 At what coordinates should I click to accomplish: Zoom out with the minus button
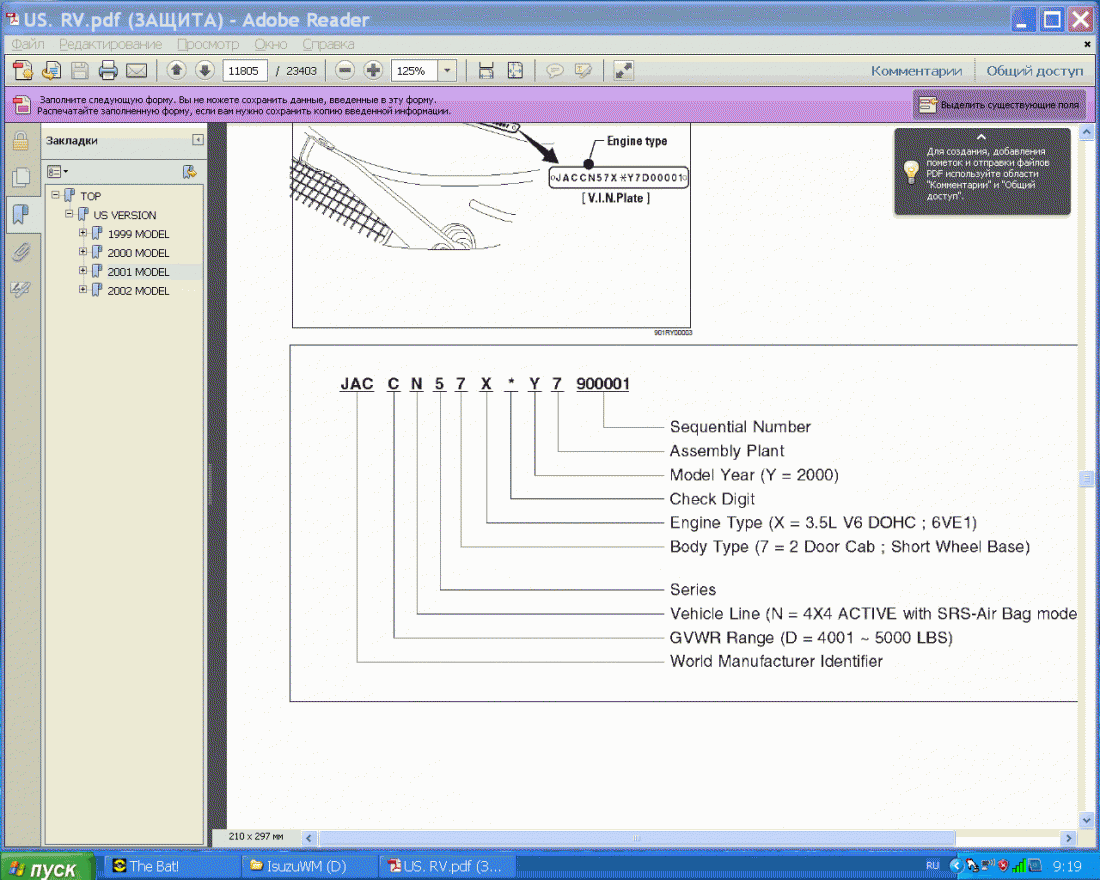344,70
